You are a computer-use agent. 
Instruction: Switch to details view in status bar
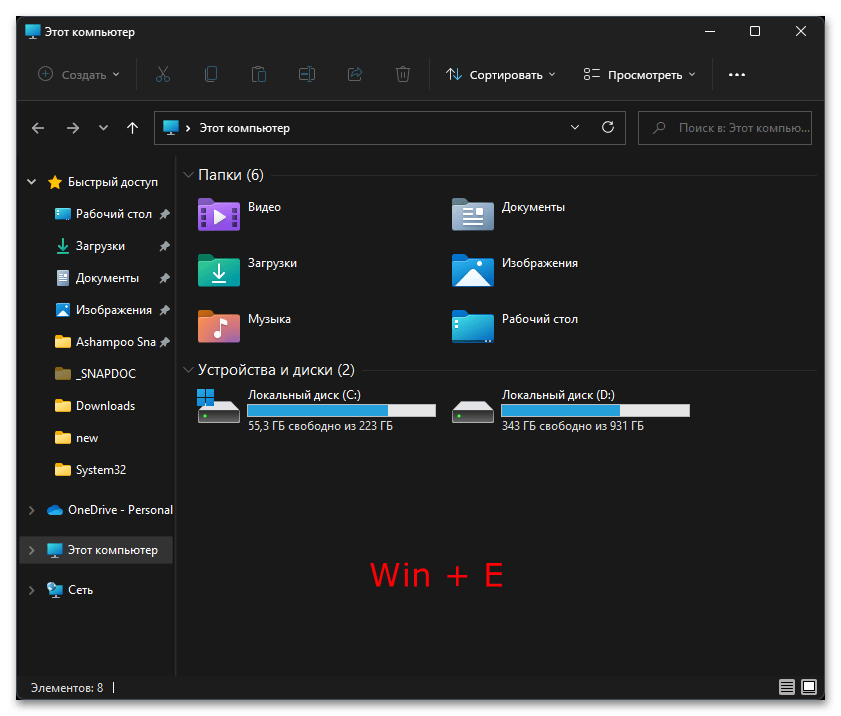click(x=786, y=687)
